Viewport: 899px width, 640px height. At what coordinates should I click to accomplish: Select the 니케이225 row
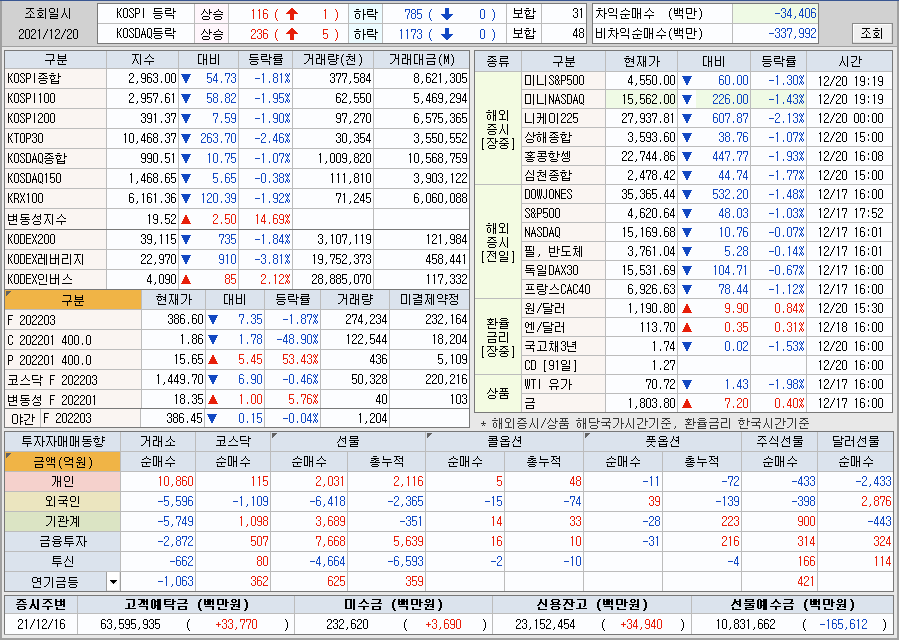707,118
